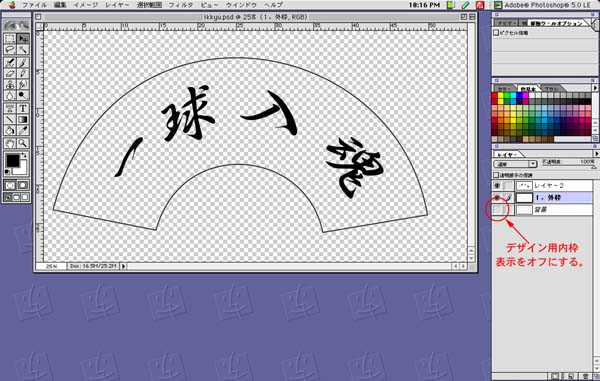Select the 1. 外枠 layer row
The image size is (600, 381).
click(542, 198)
